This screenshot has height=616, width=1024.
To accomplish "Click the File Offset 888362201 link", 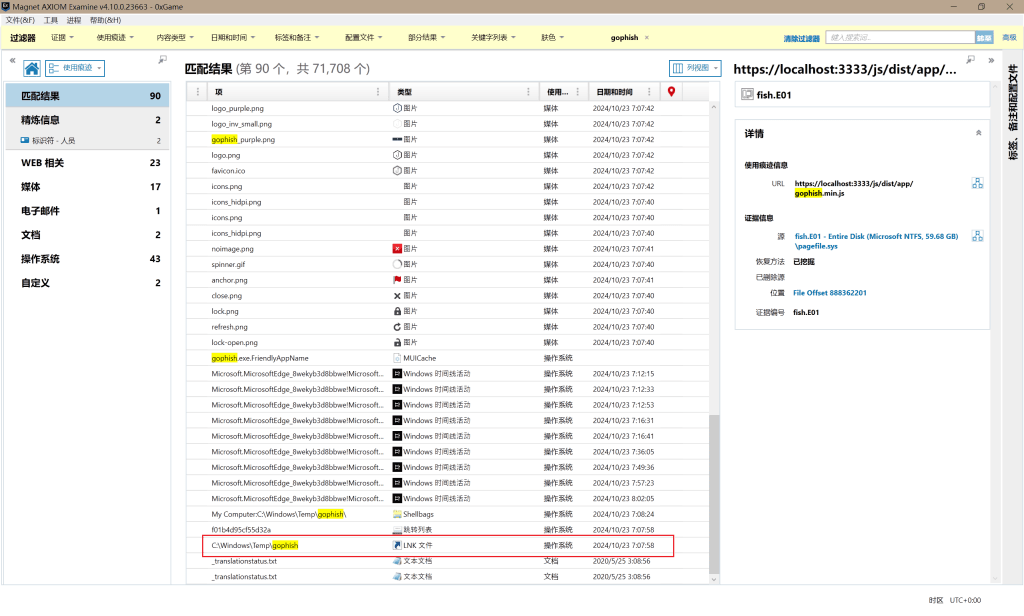I will 830,293.
